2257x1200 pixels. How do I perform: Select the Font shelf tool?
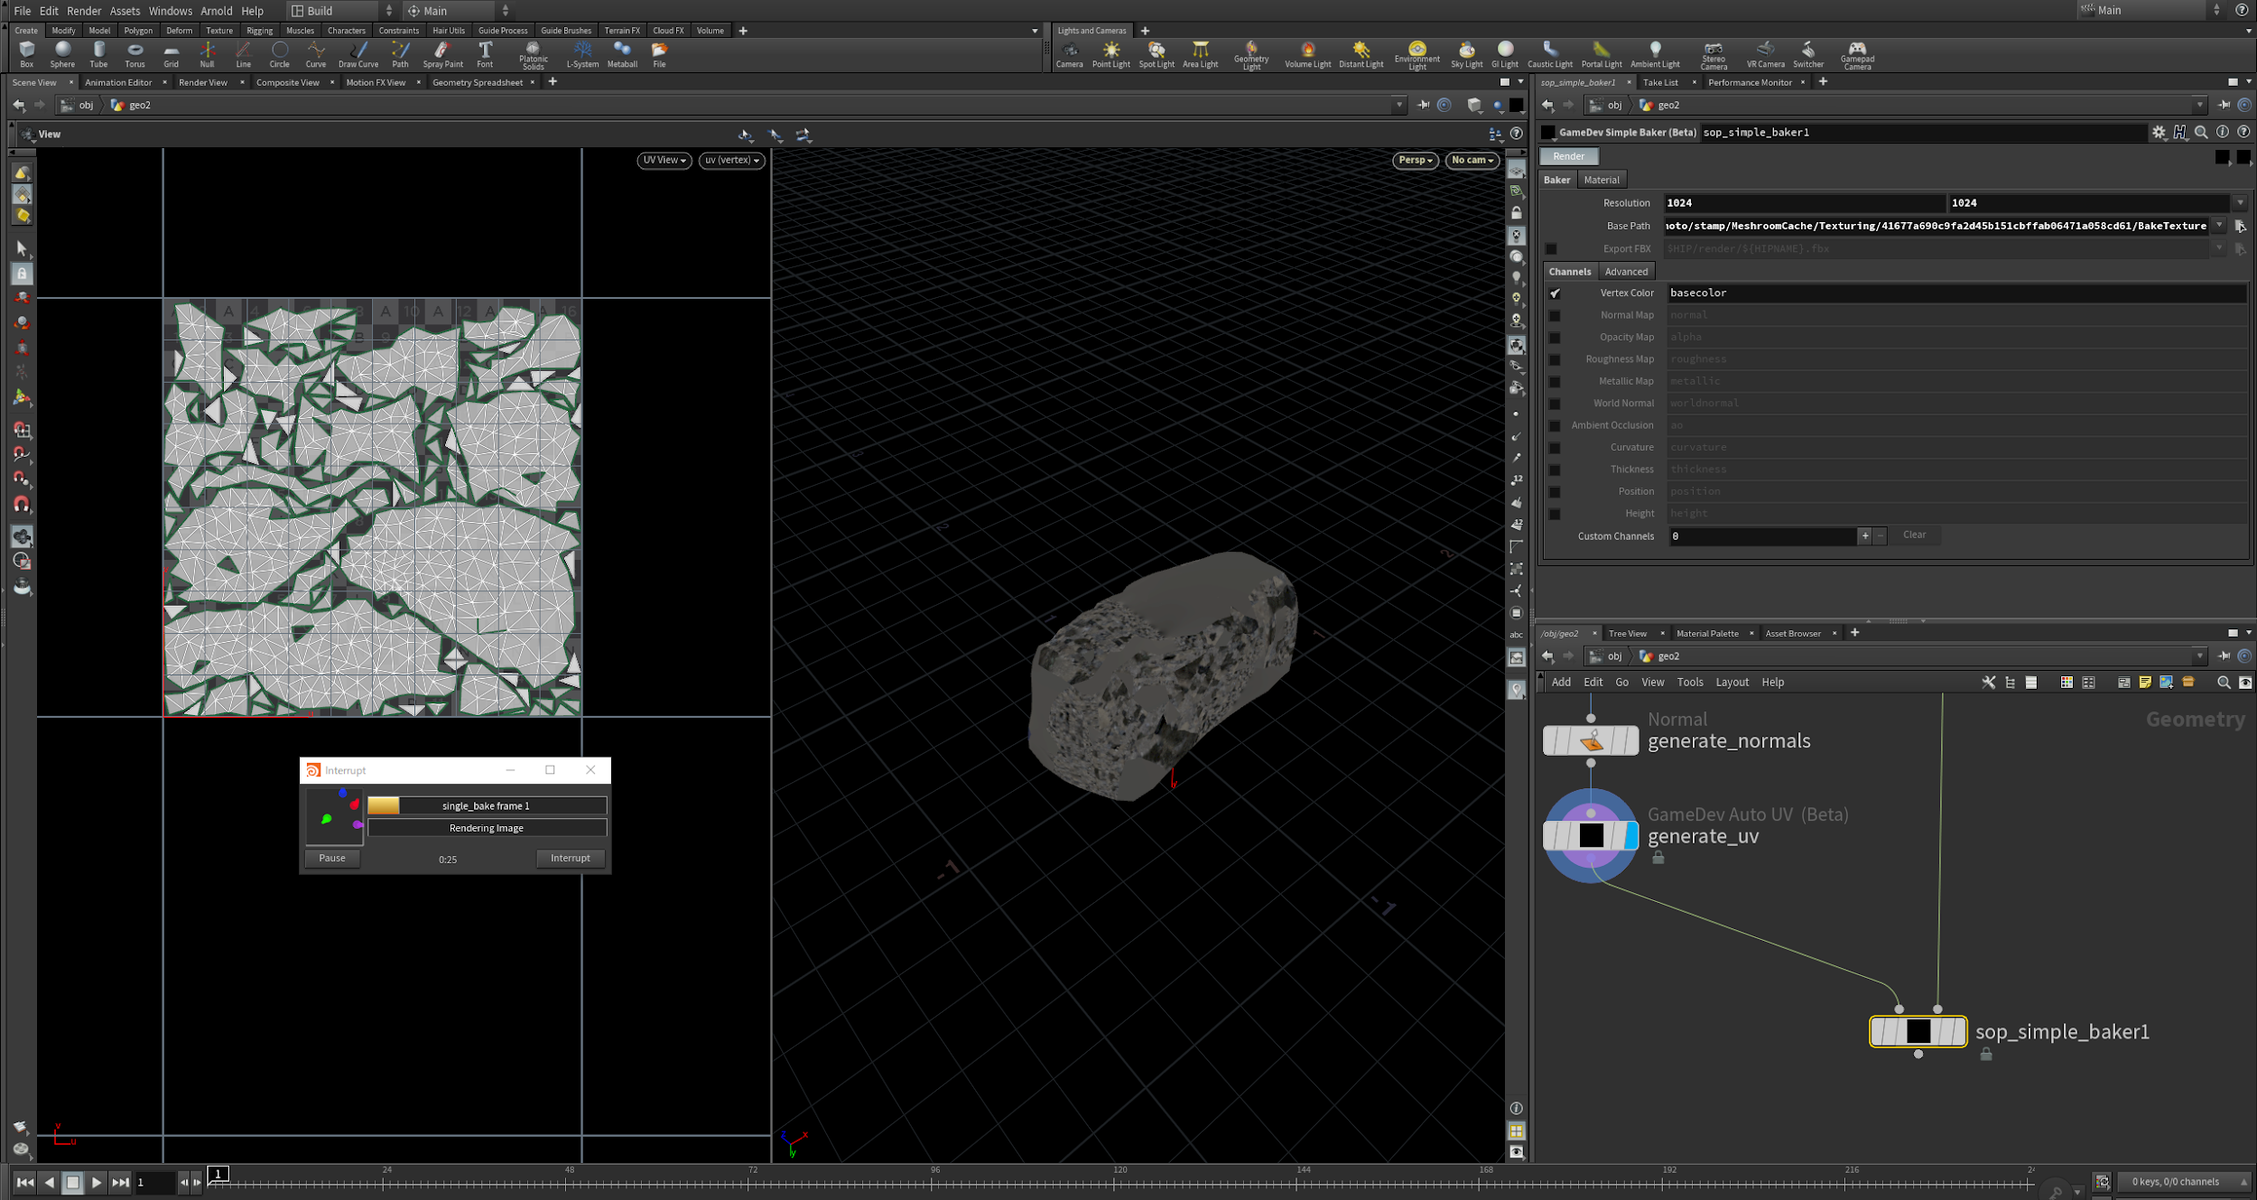click(x=485, y=54)
